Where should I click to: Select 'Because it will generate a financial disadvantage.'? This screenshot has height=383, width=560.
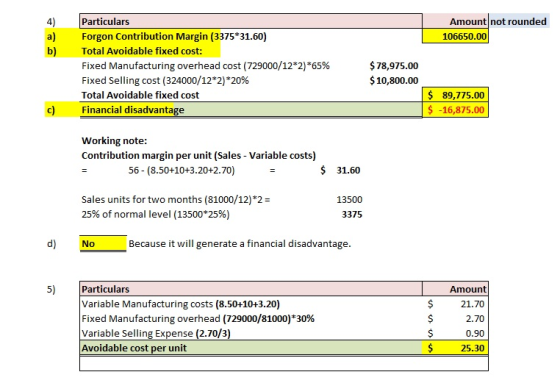(x=240, y=244)
